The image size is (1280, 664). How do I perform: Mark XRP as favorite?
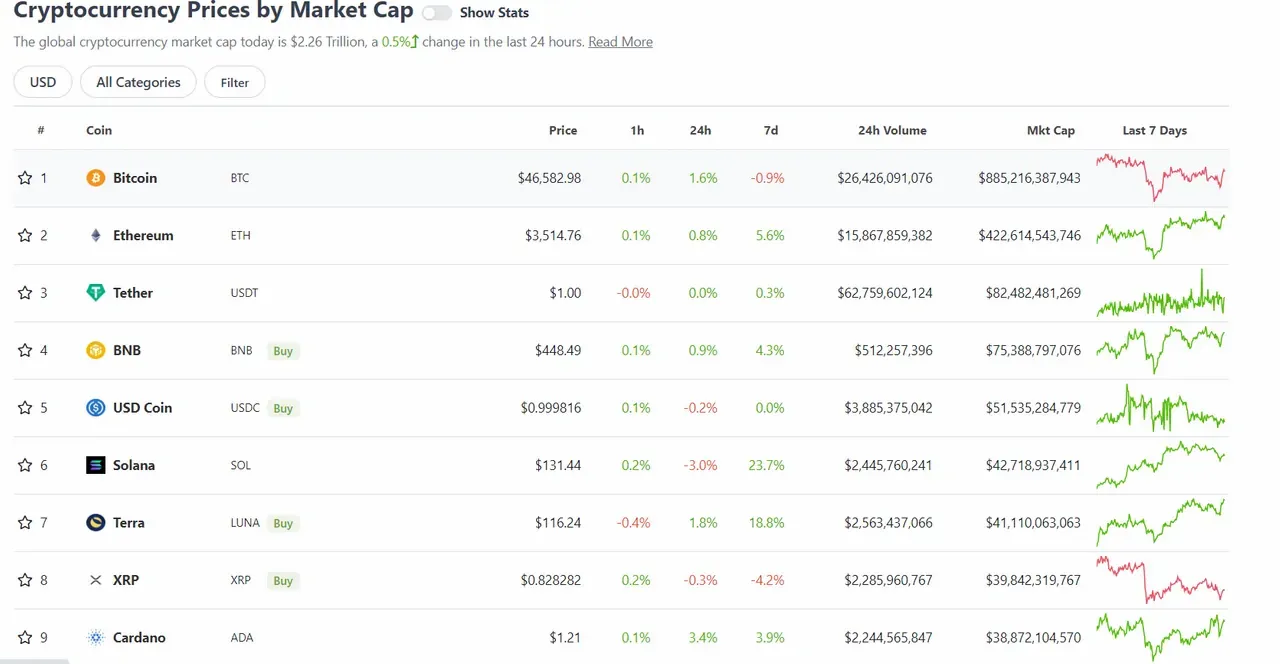coord(25,581)
